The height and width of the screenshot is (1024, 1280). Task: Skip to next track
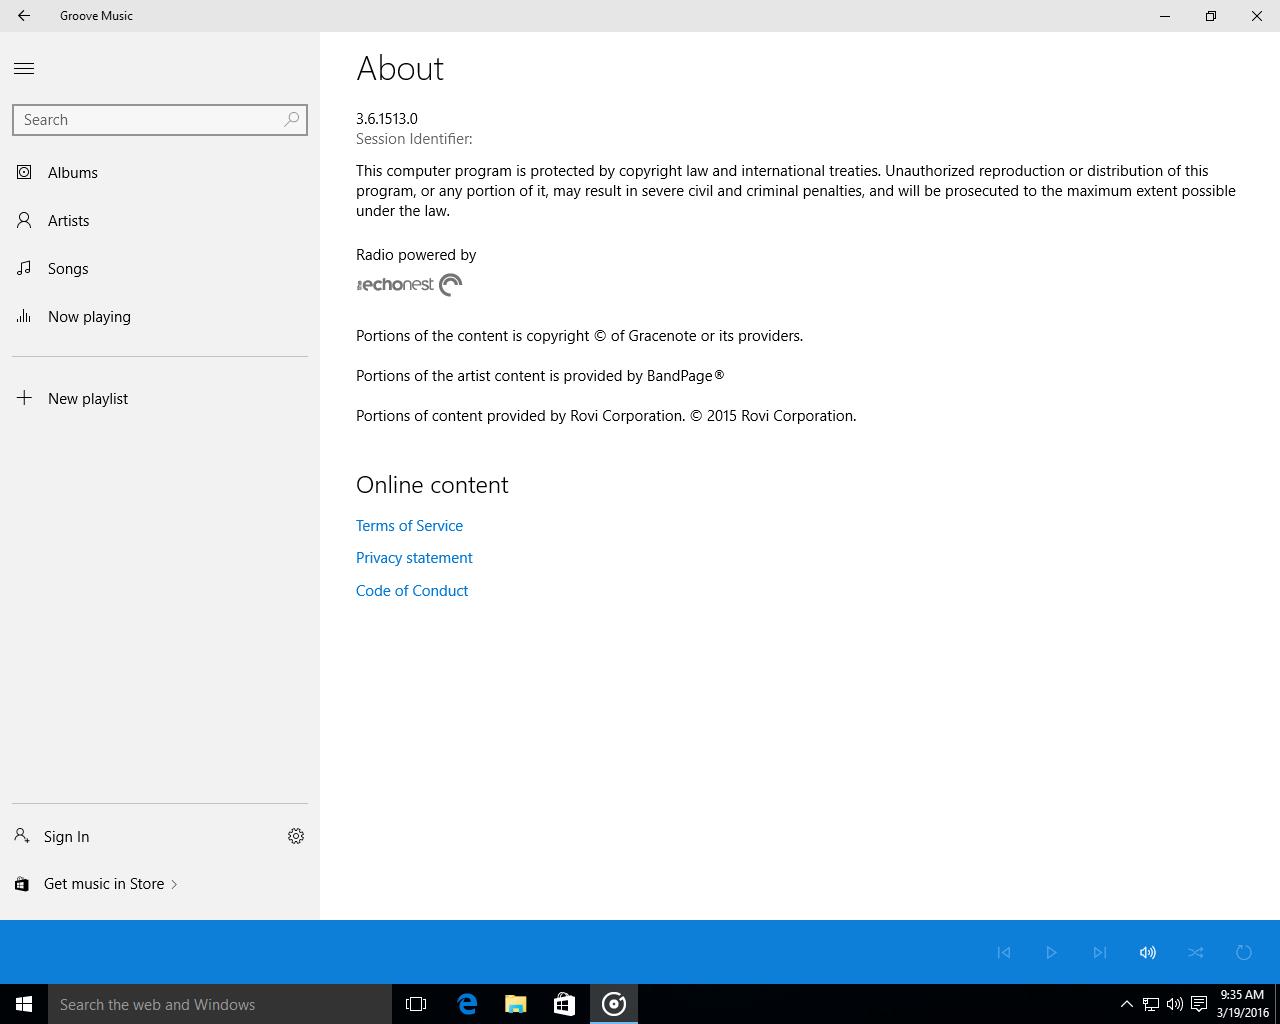pyautogui.click(x=1100, y=952)
